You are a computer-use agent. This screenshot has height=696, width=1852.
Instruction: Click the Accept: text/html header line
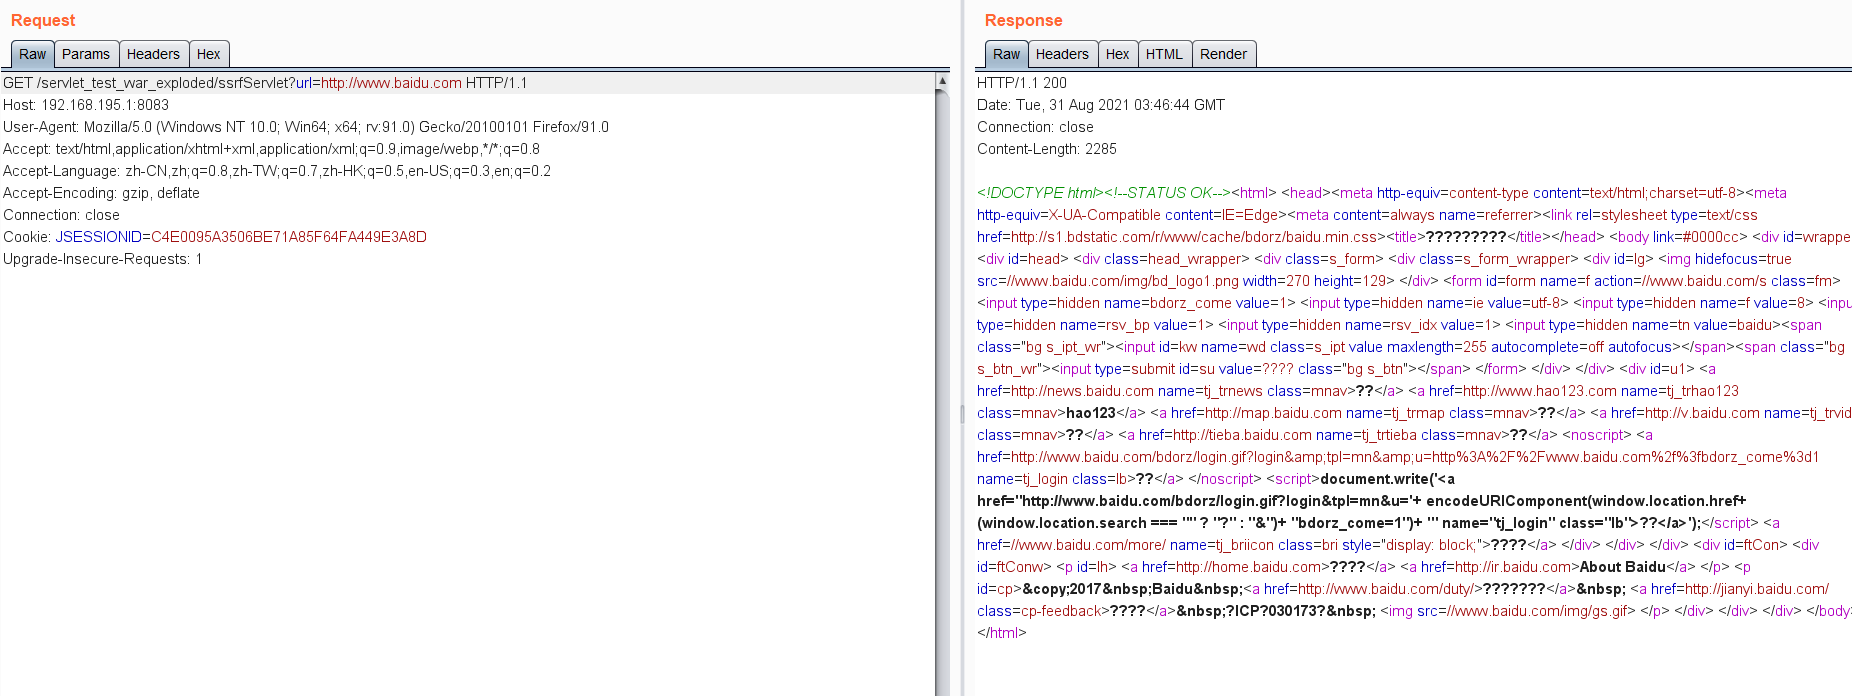click(x=271, y=149)
